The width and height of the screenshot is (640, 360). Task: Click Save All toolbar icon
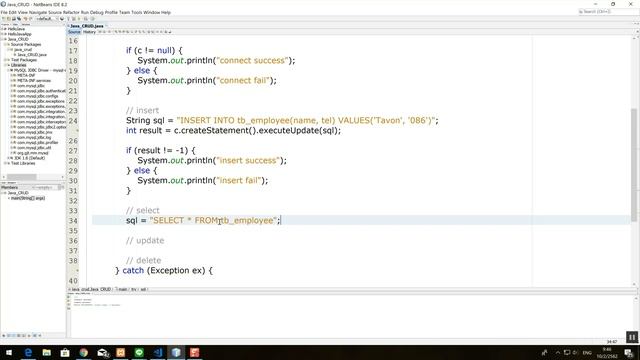coord(19,19)
